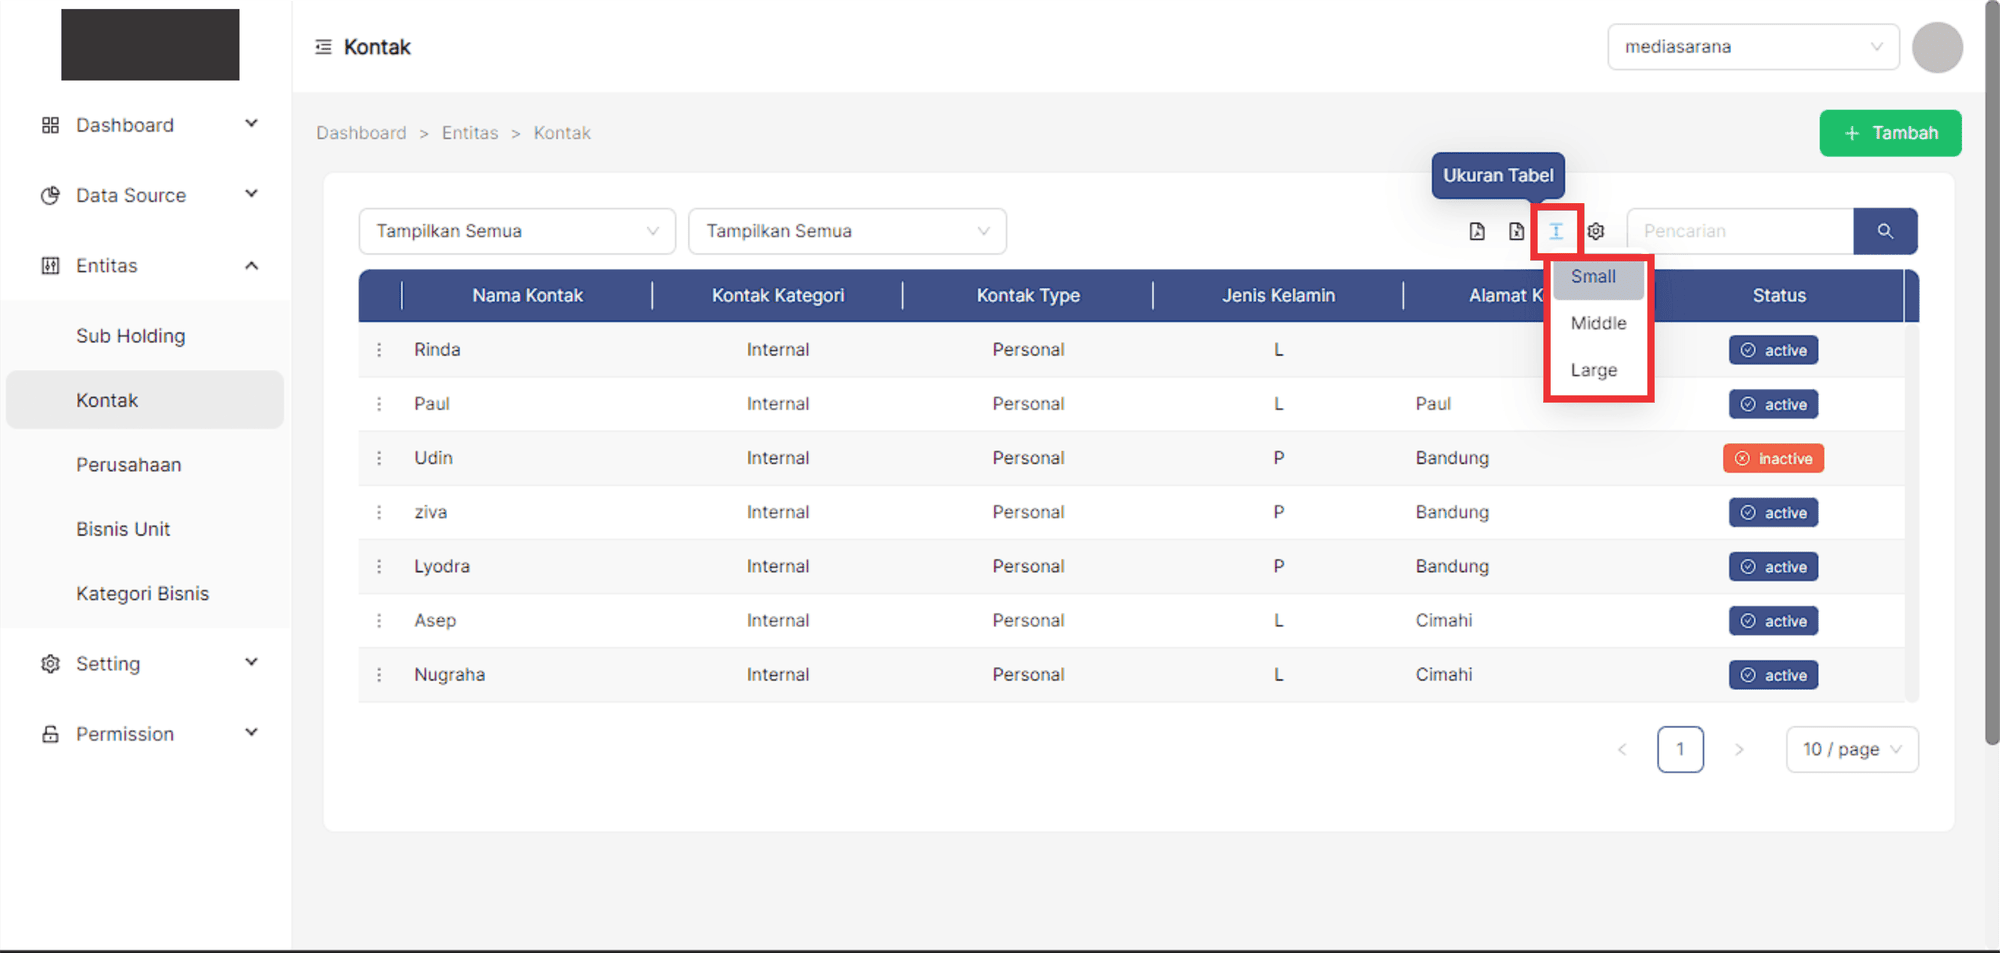Click the table size (Ukuran Tabel) icon
Screen dimensions: 2000x953
click(1556, 231)
